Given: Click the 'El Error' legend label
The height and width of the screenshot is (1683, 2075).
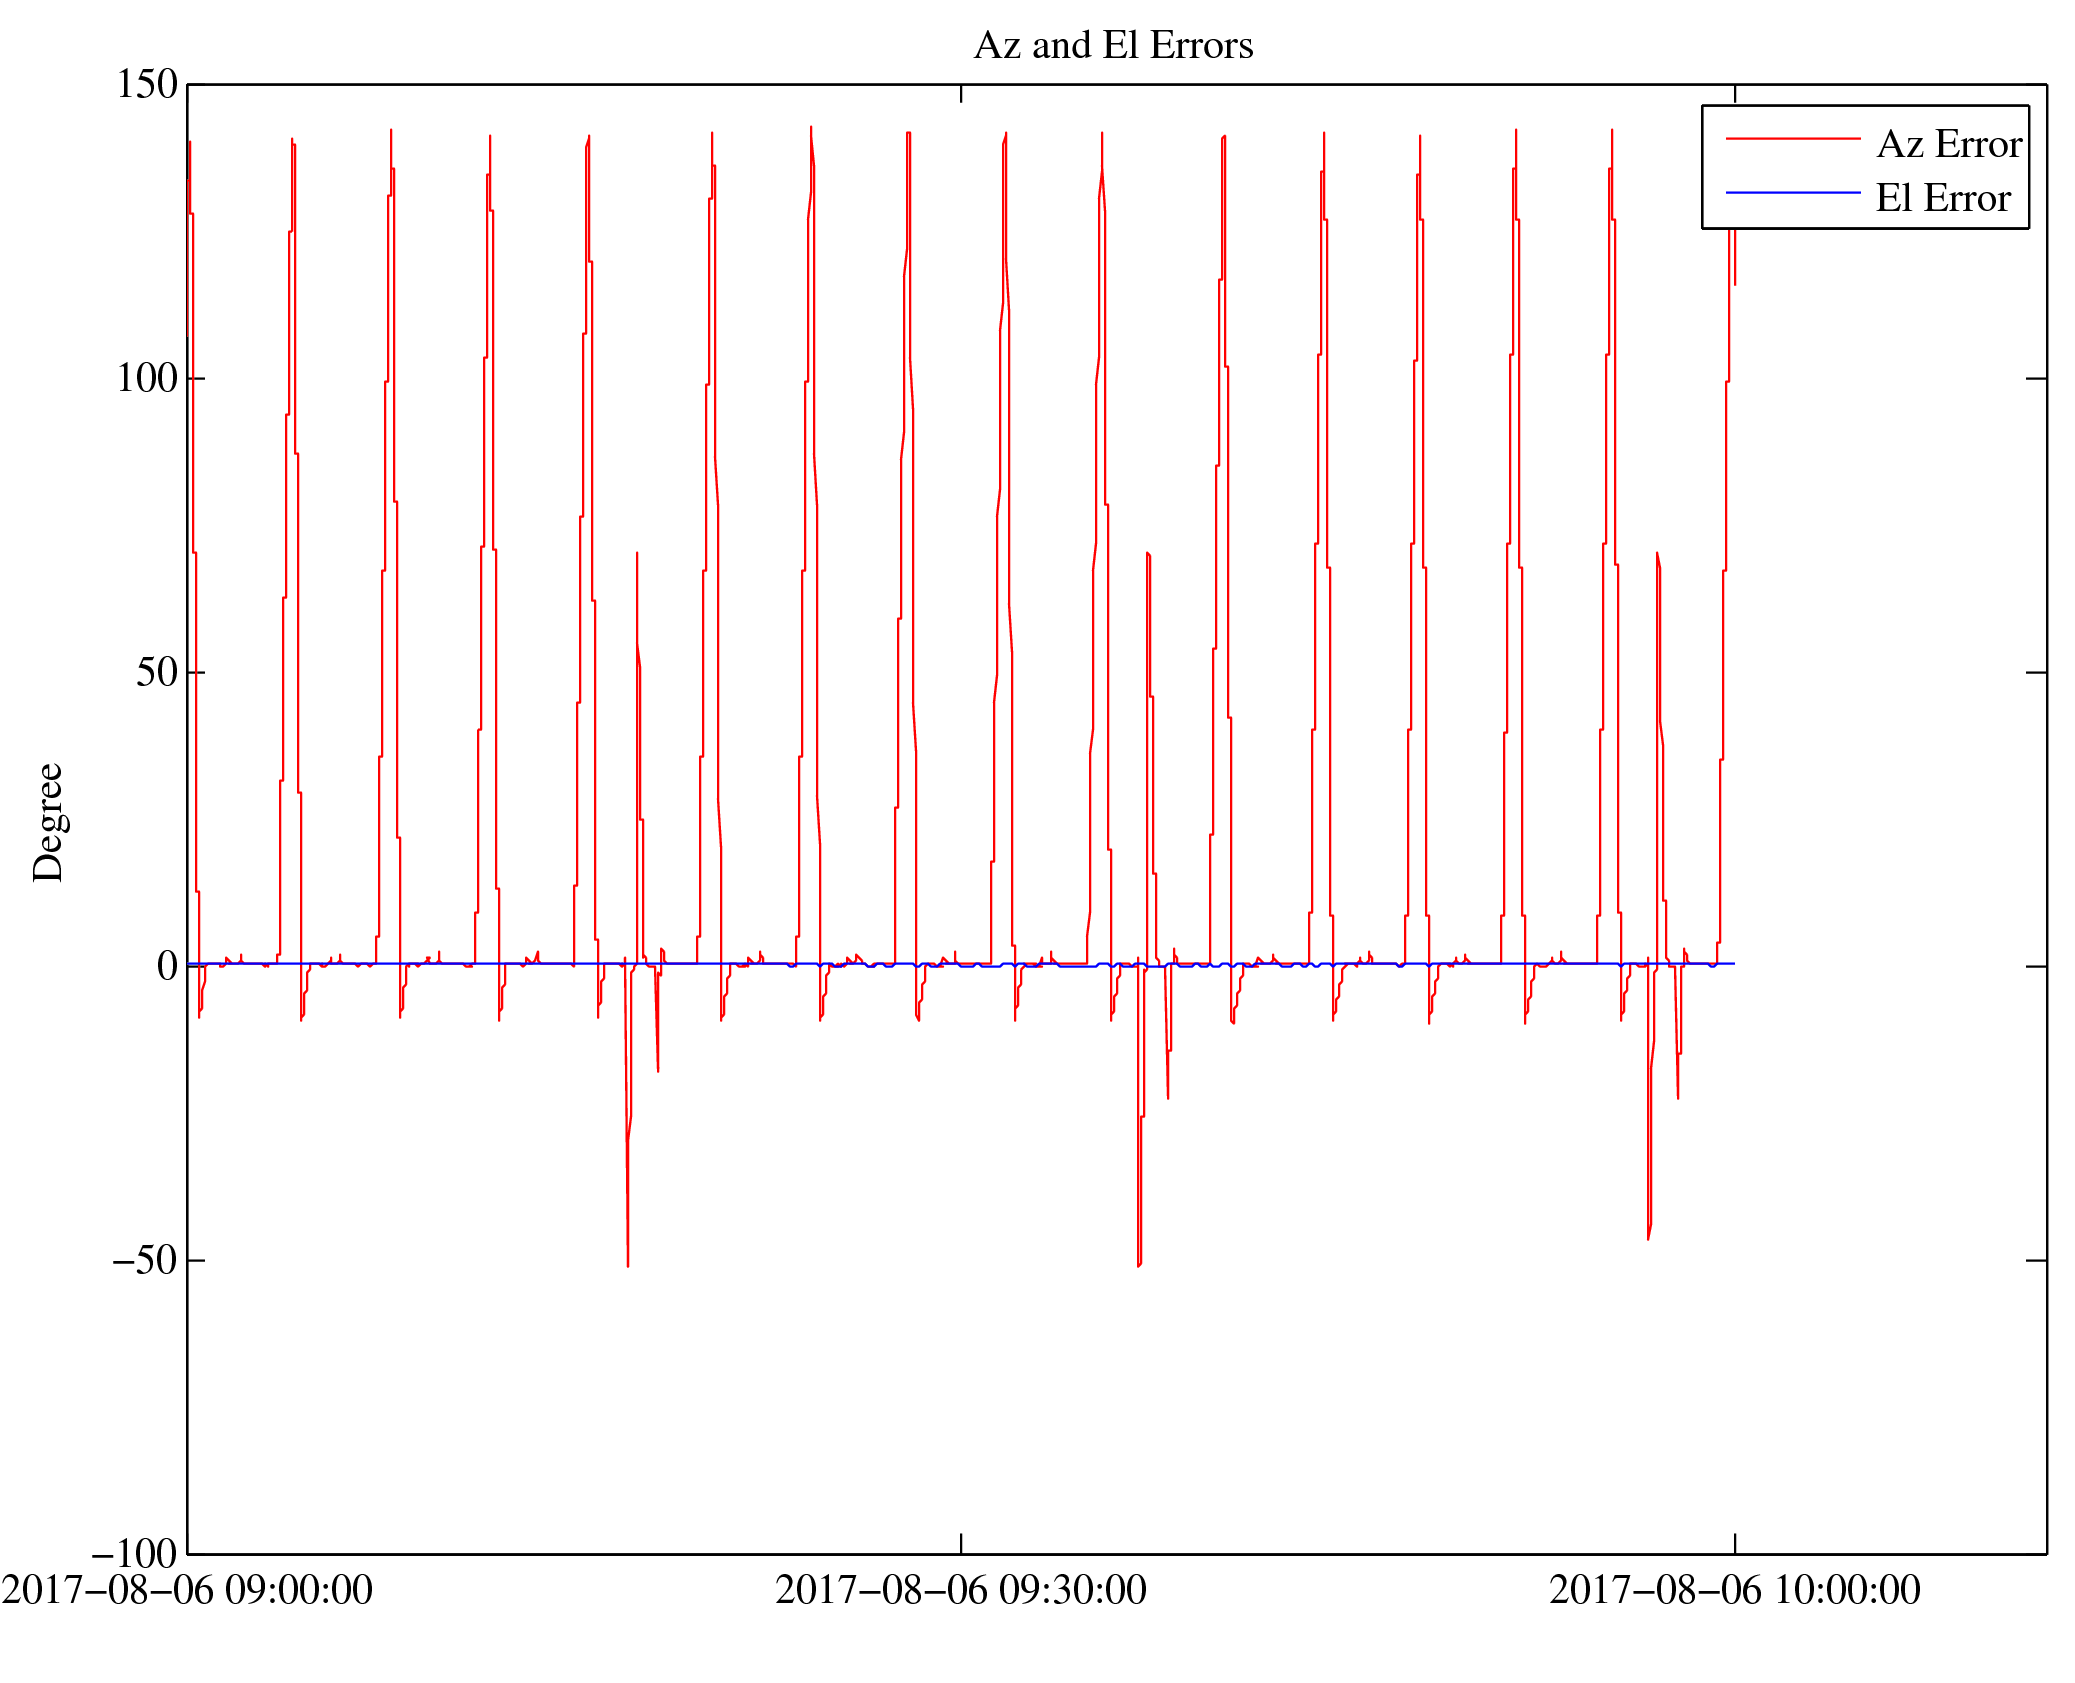Looking at the screenshot, I should pyautogui.click(x=1943, y=199).
